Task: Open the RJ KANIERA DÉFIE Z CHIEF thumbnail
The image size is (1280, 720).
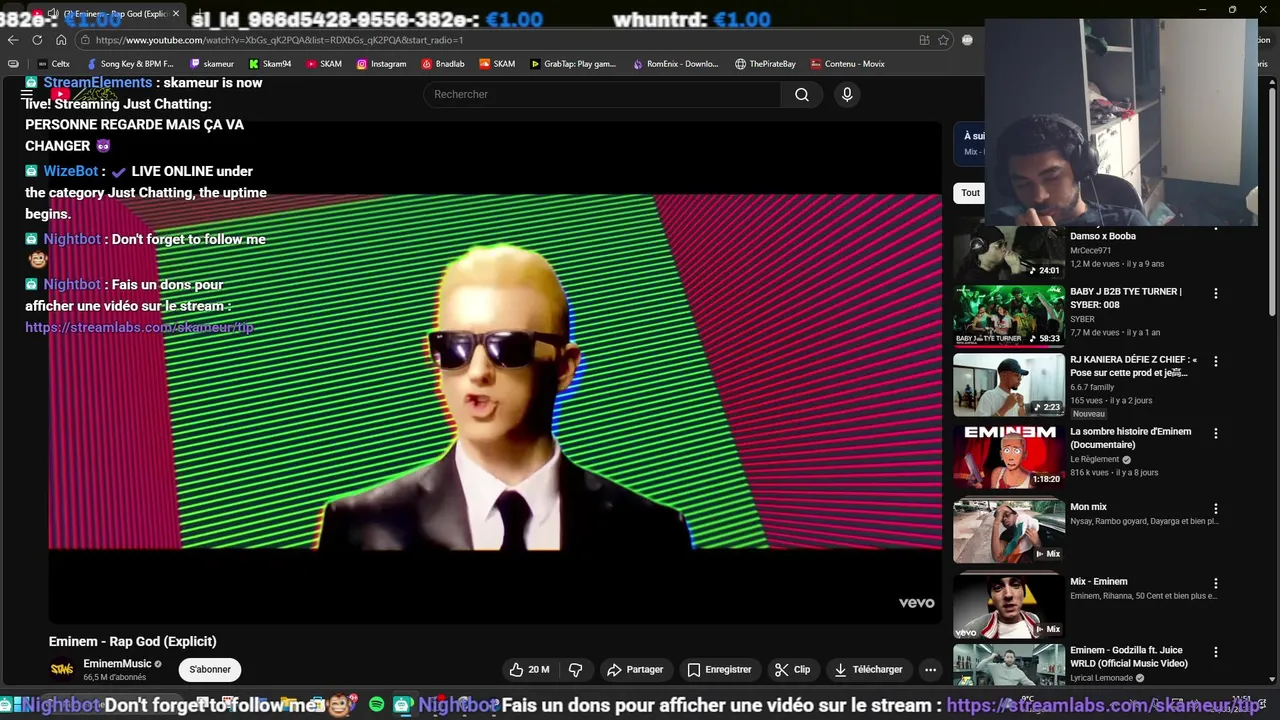Action: (1009, 384)
